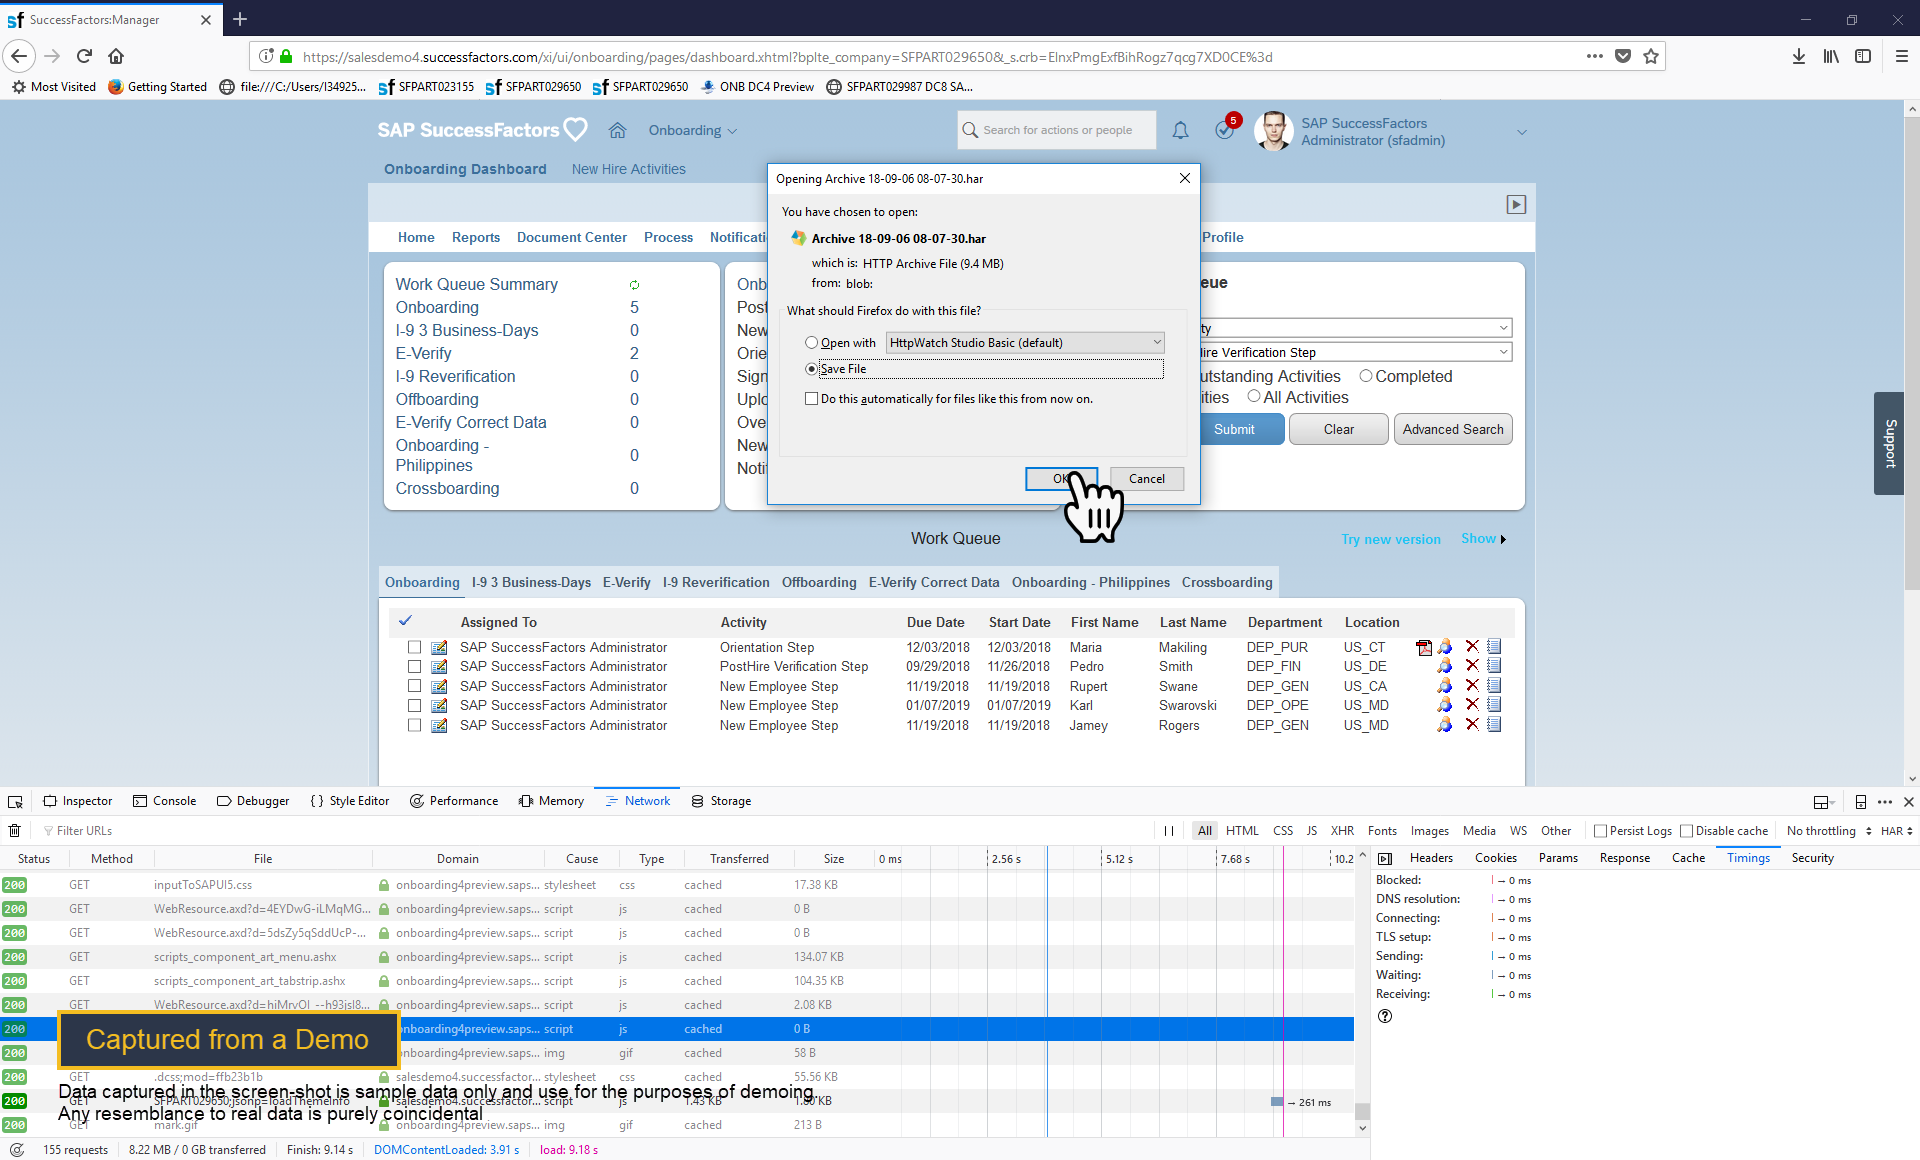Cancel the Opening Archive dialog
The width and height of the screenshot is (1920, 1160).
1146,479
